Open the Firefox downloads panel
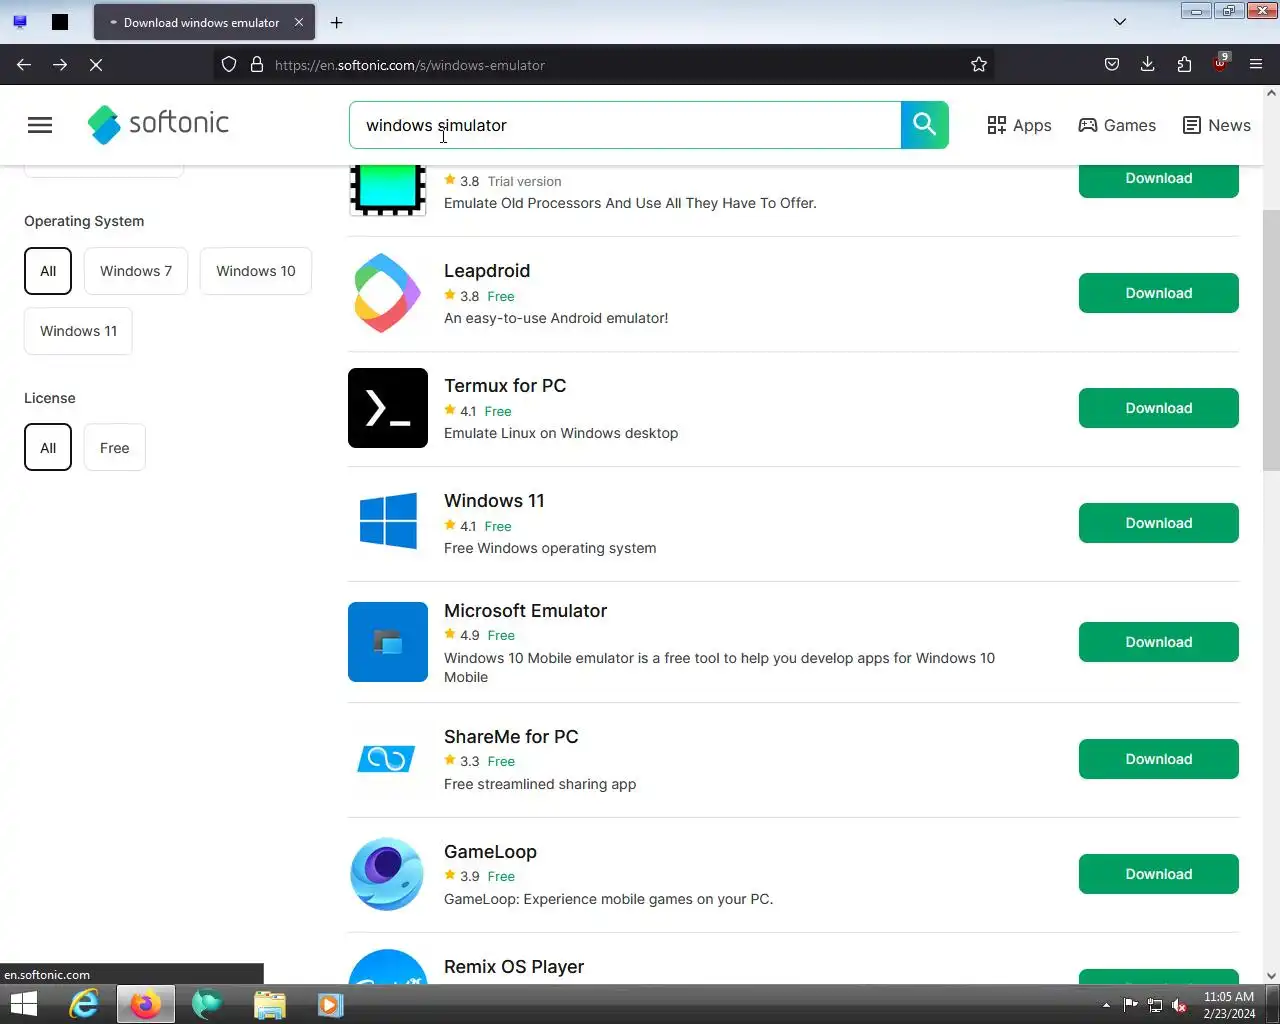Viewport: 1280px width, 1024px height. click(1148, 65)
